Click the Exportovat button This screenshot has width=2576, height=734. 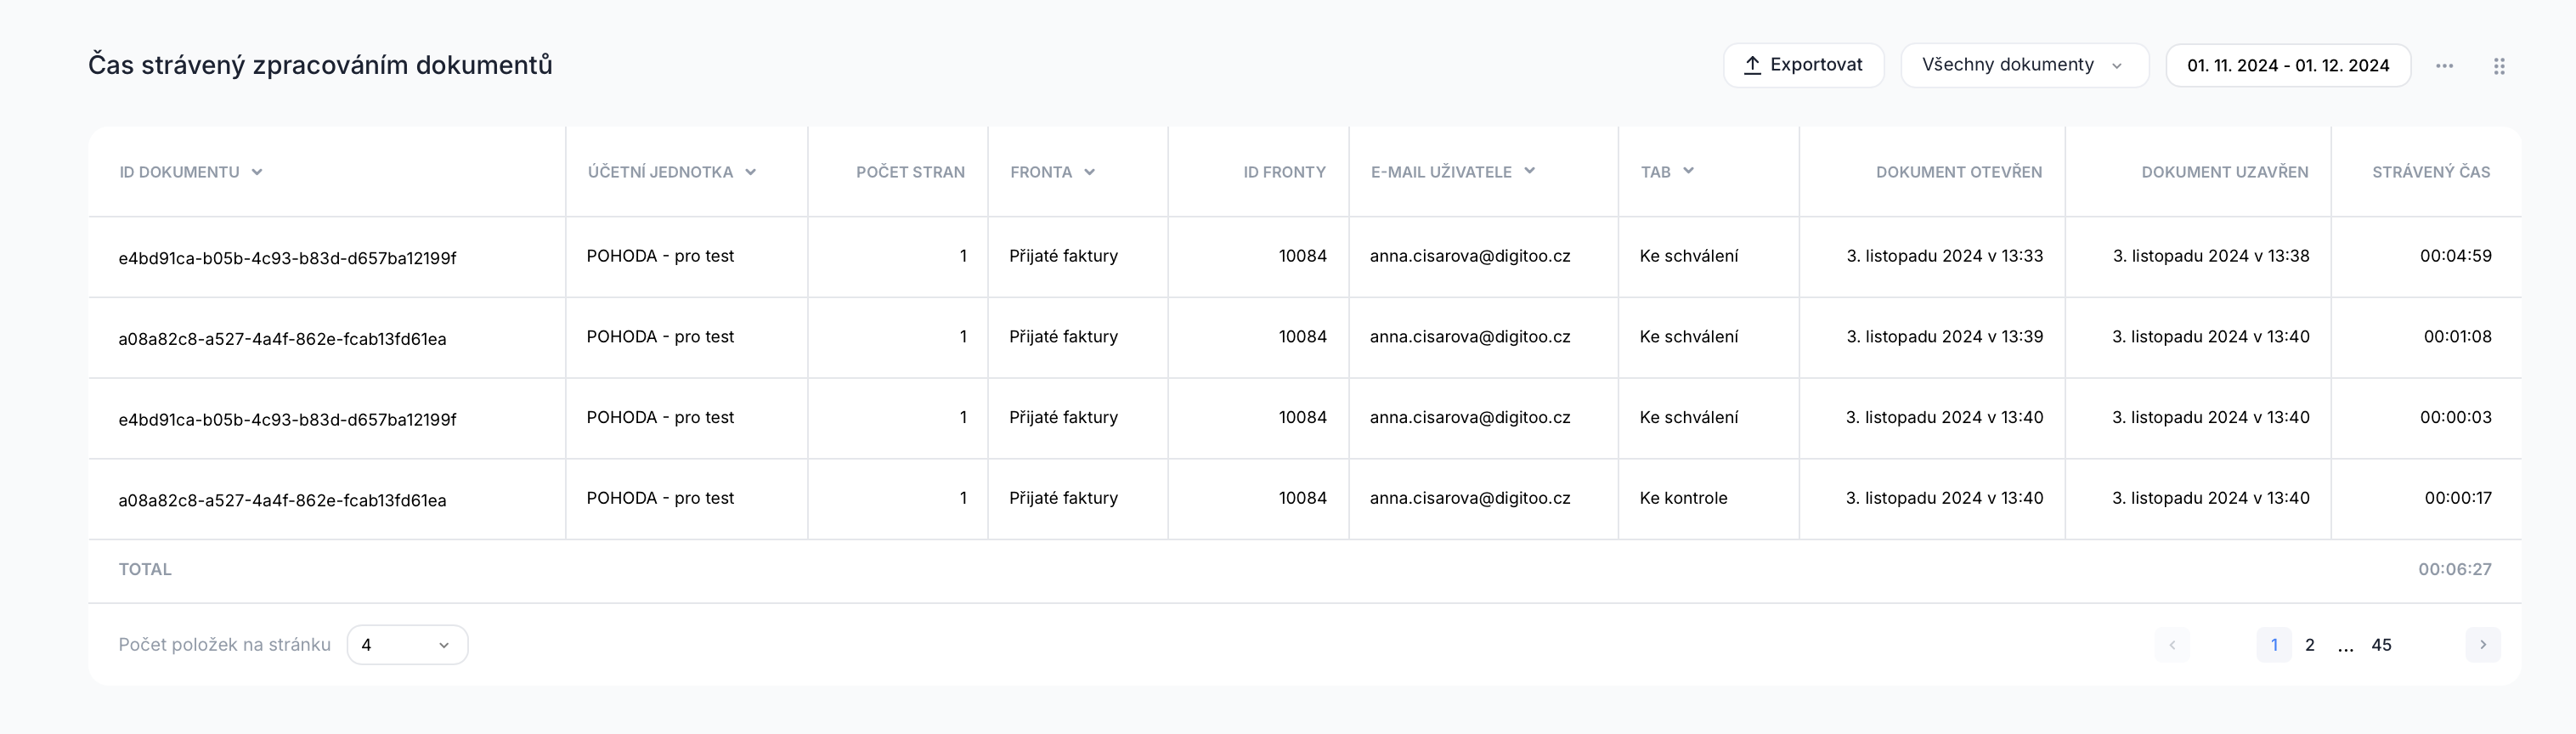pos(1803,65)
